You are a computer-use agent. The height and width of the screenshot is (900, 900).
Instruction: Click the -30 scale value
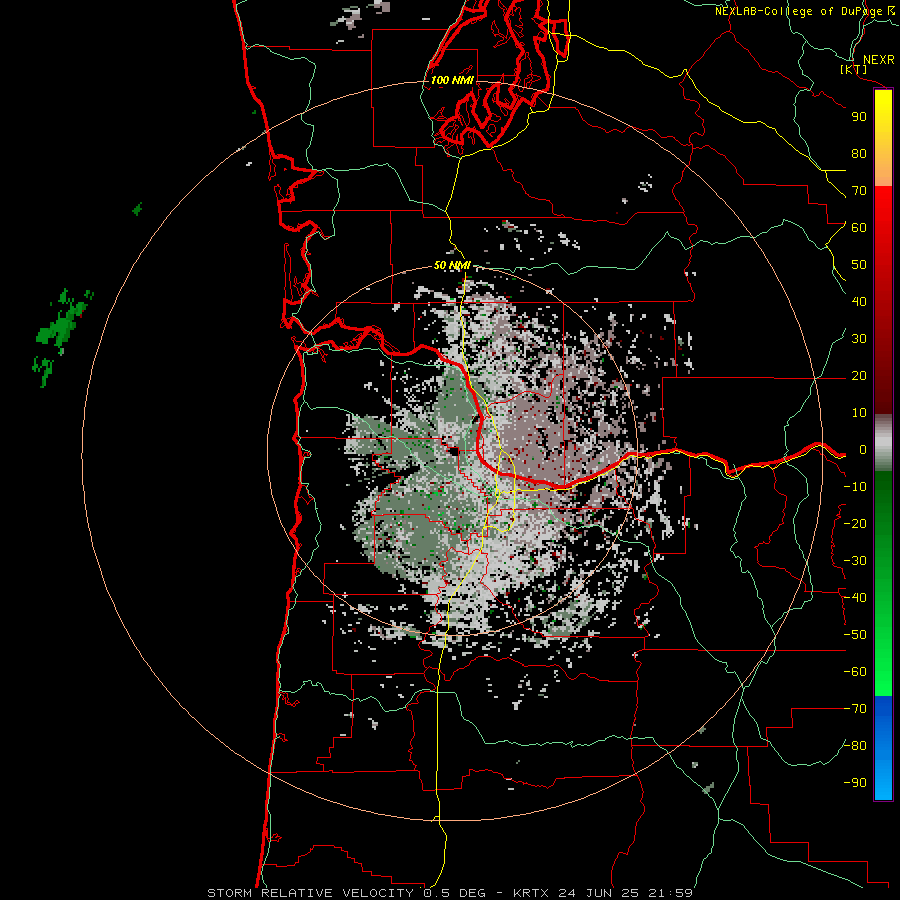point(855,561)
